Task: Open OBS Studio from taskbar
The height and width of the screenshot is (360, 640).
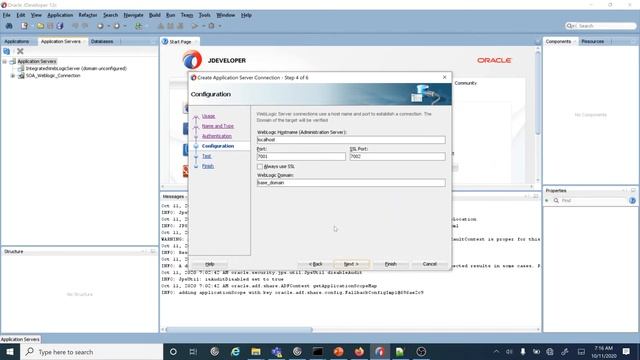Action: 421,351
